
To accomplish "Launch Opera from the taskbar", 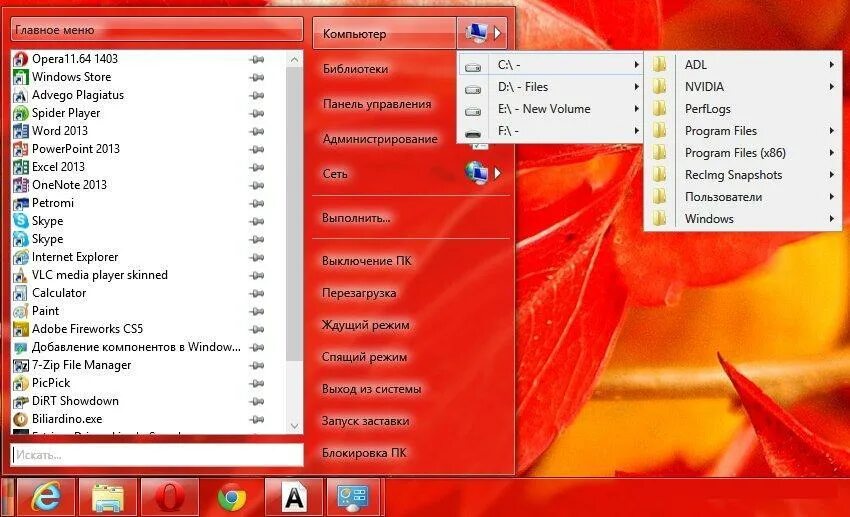I will 170,497.
